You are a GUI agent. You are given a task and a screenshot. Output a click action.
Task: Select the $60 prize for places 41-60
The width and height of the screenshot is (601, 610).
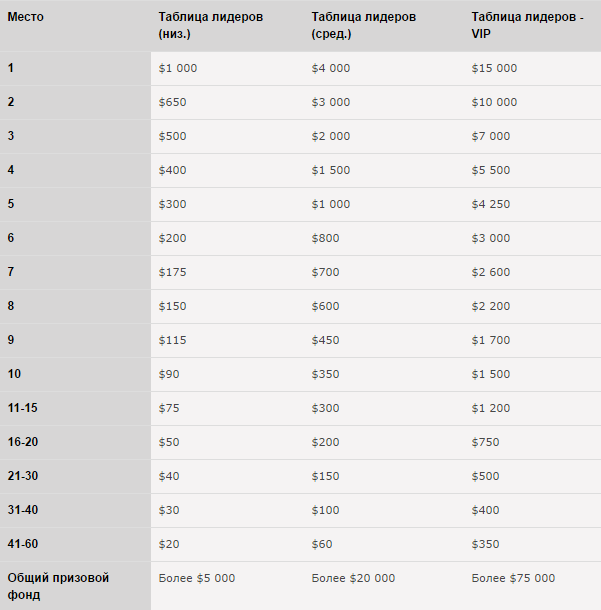click(322, 544)
